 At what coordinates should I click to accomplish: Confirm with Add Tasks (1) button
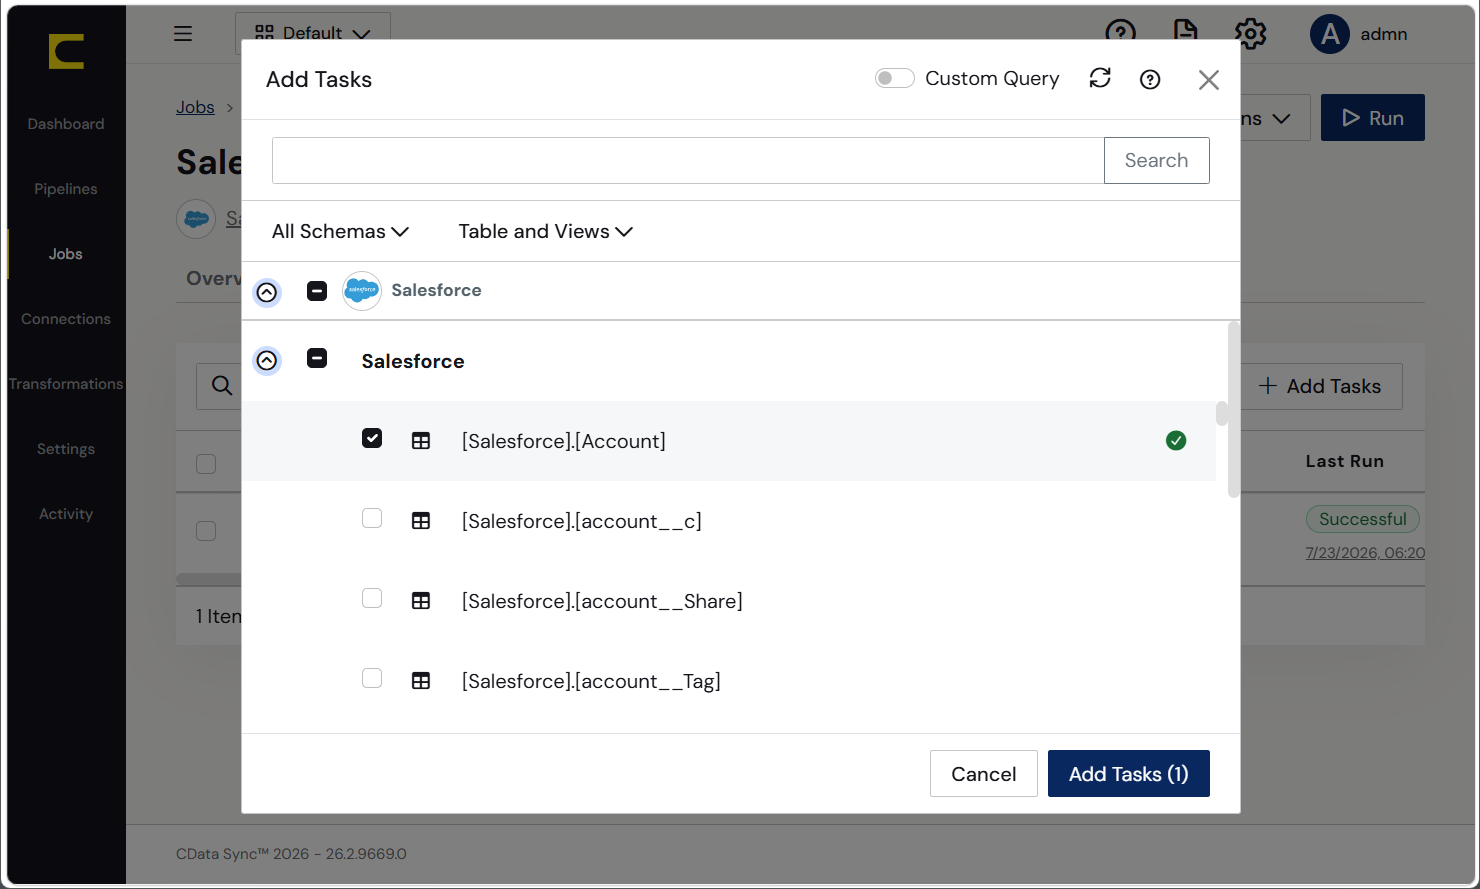[x=1129, y=774]
